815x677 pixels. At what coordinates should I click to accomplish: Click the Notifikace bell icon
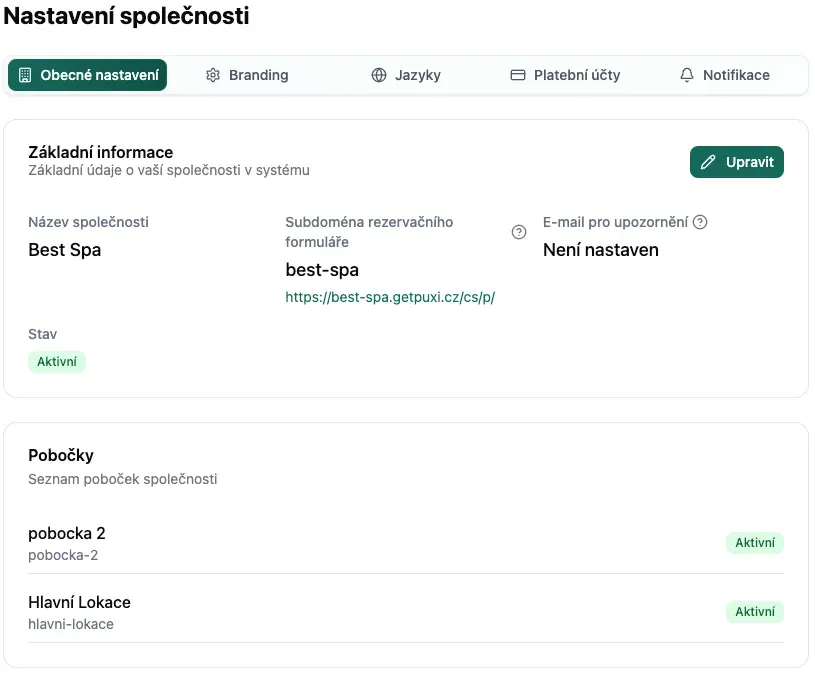click(686, 74)
